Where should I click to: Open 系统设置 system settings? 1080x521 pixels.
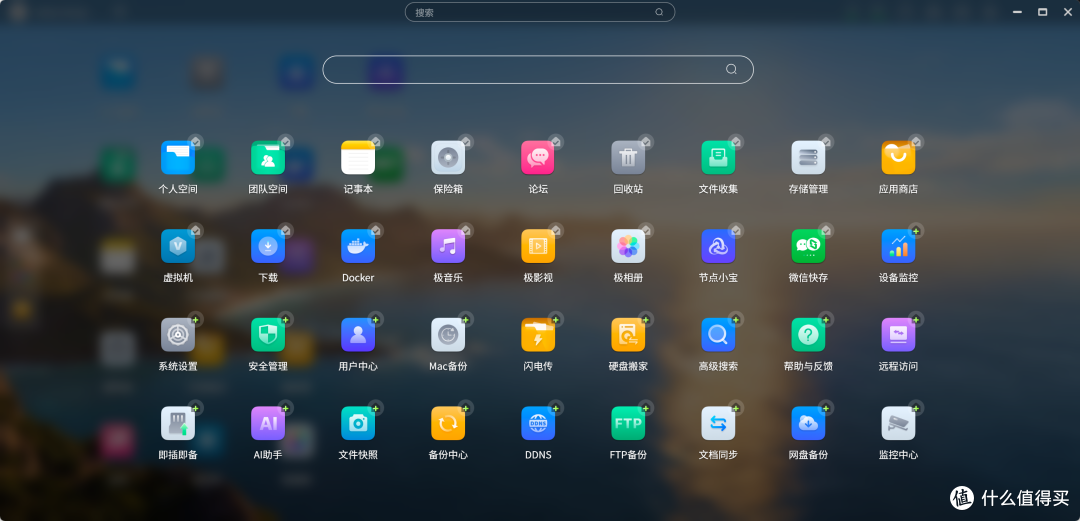(x=178, y=335)
